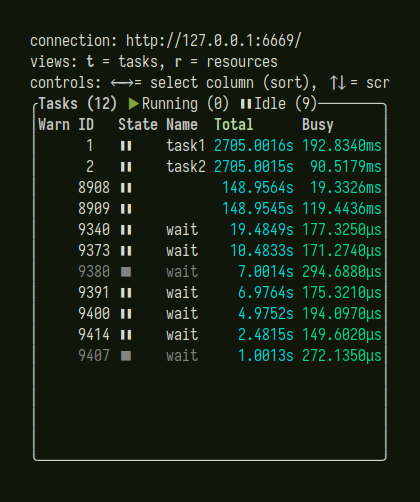420x502 pixels.
Task: Select the highlighted Total column header
Action: point(234,125)
